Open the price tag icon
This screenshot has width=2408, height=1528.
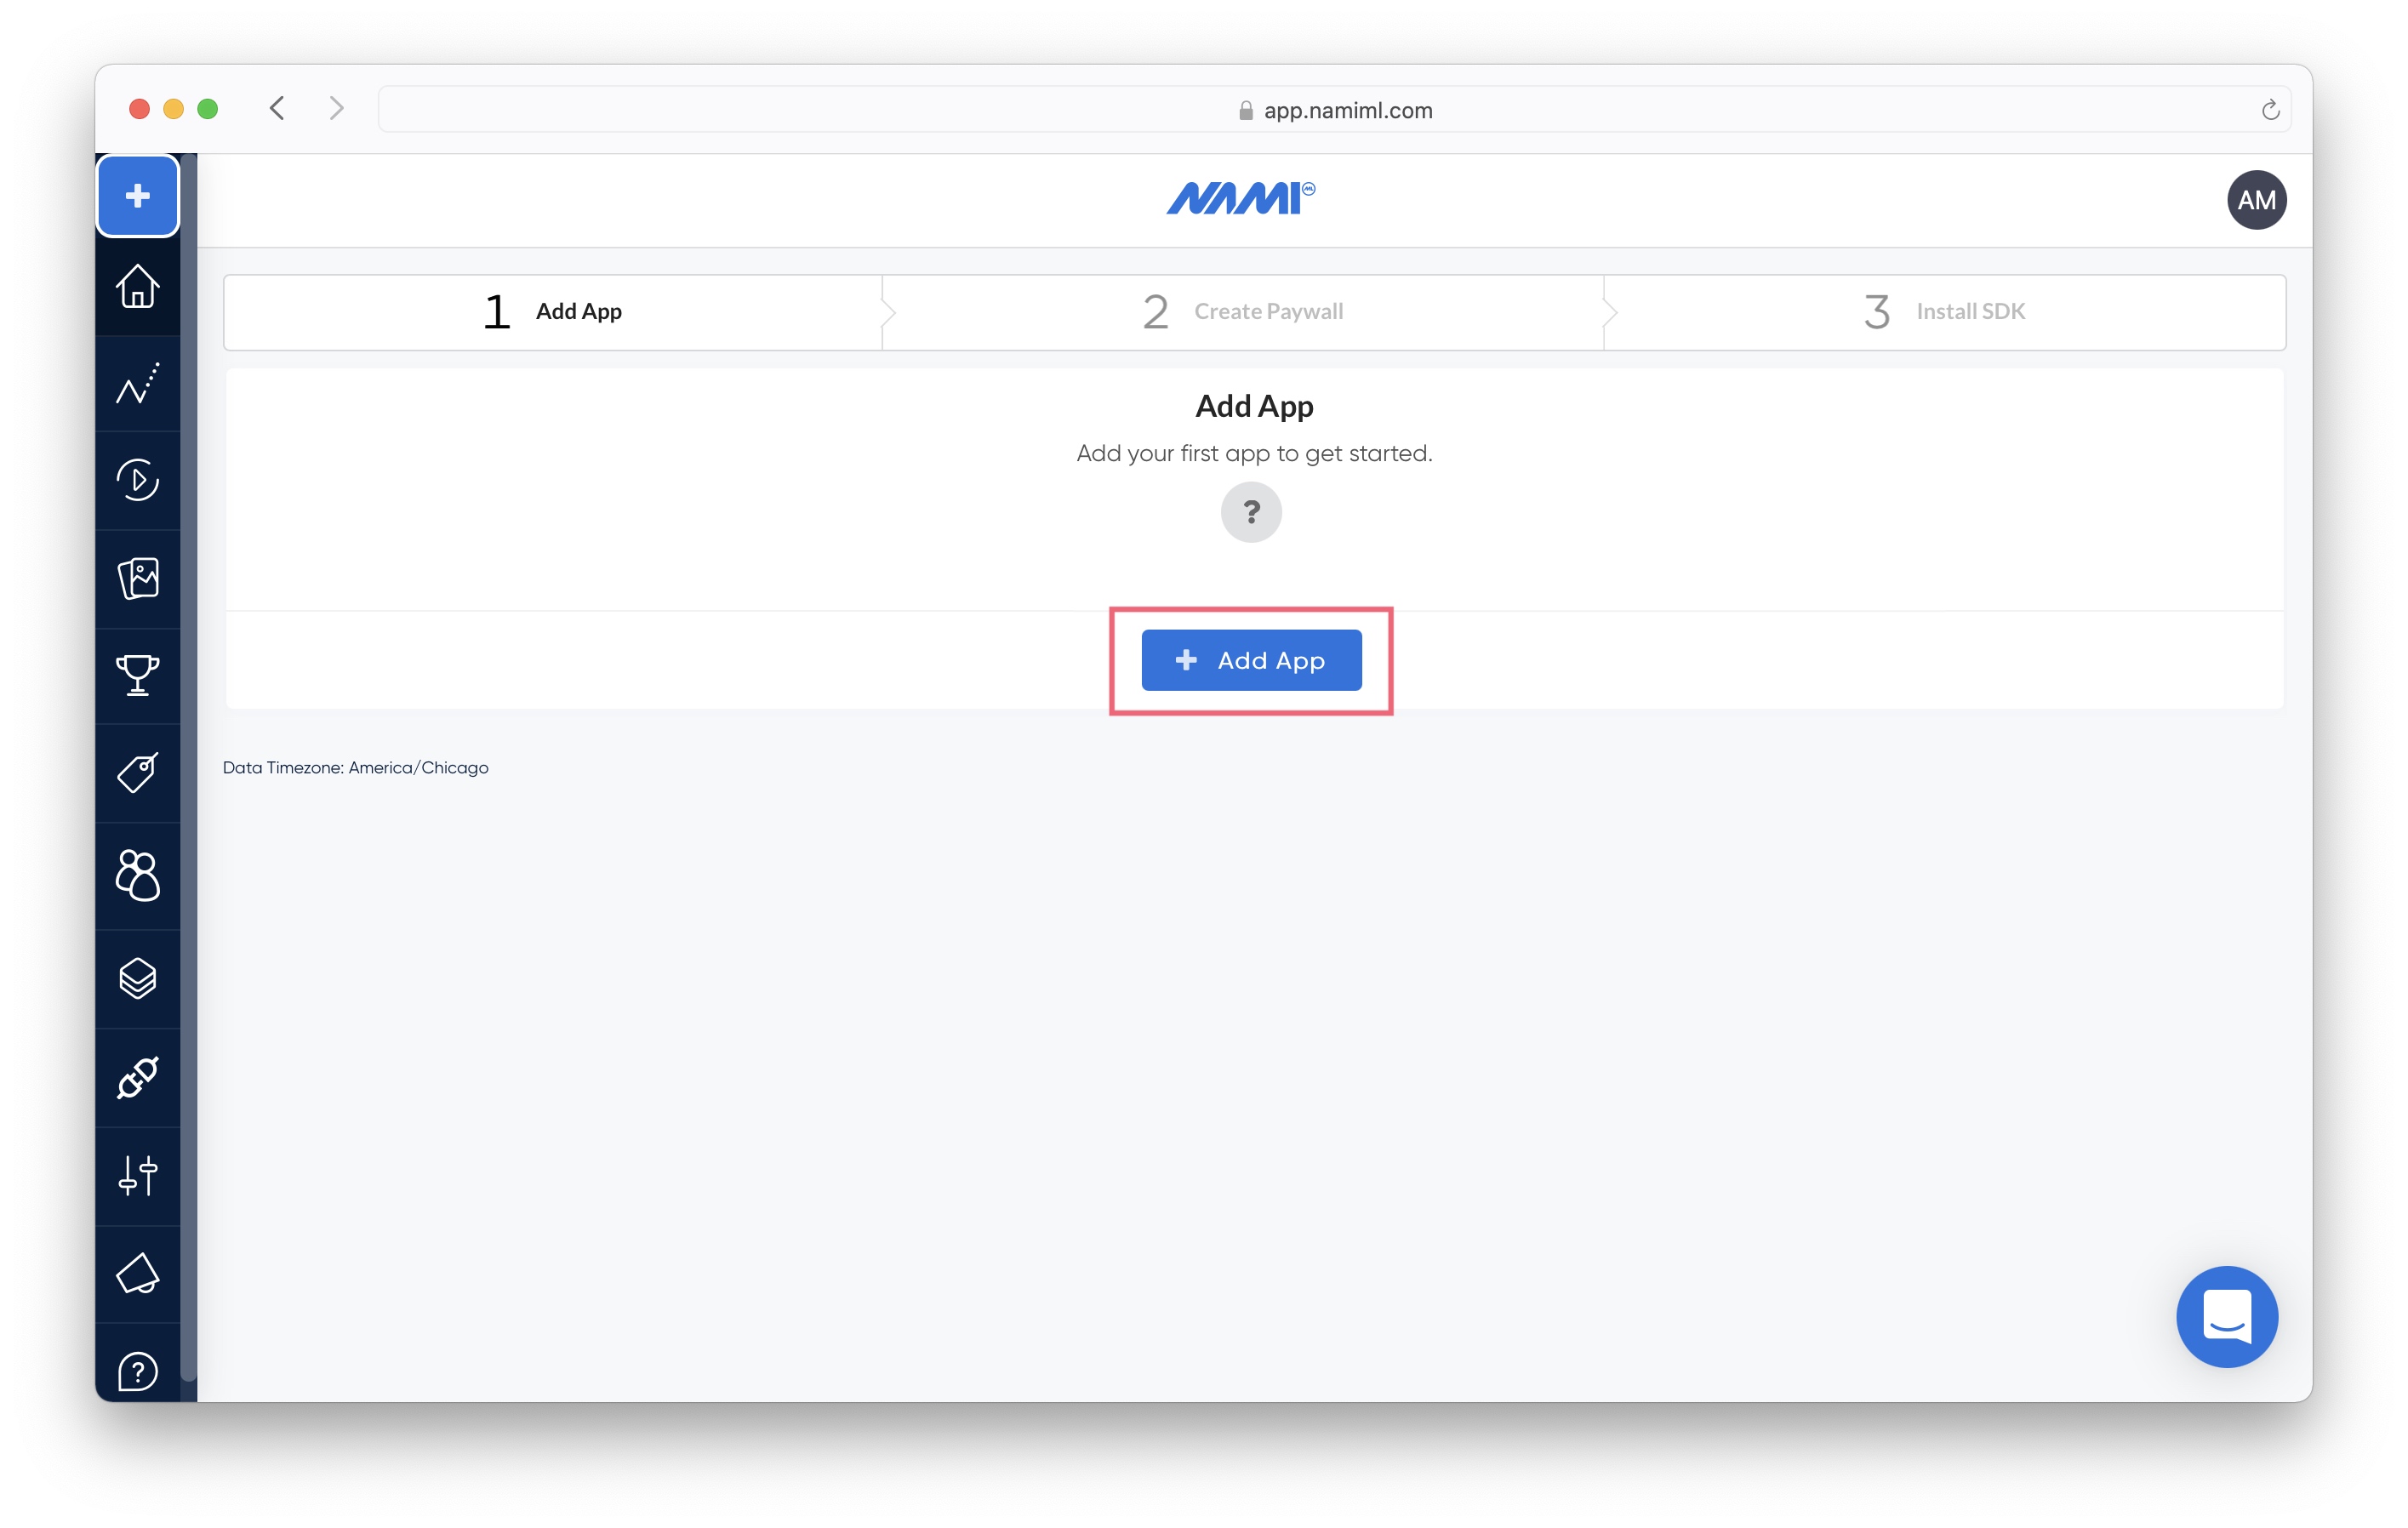pyautogui.click(x=138, y=773)
